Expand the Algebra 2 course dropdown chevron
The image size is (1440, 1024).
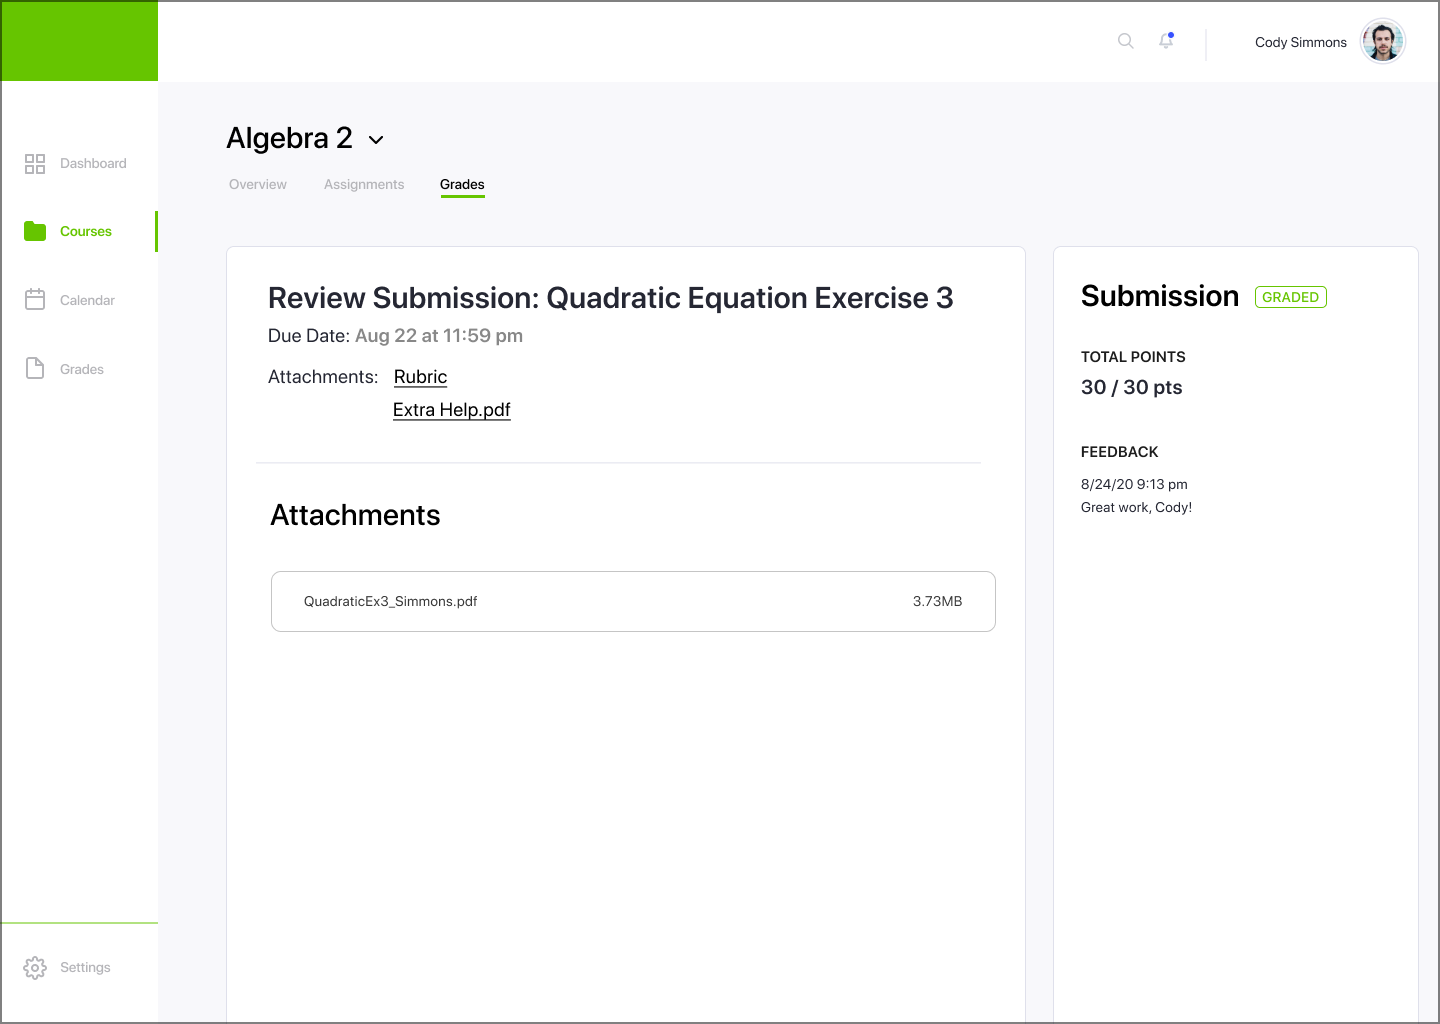pos(376,140)
